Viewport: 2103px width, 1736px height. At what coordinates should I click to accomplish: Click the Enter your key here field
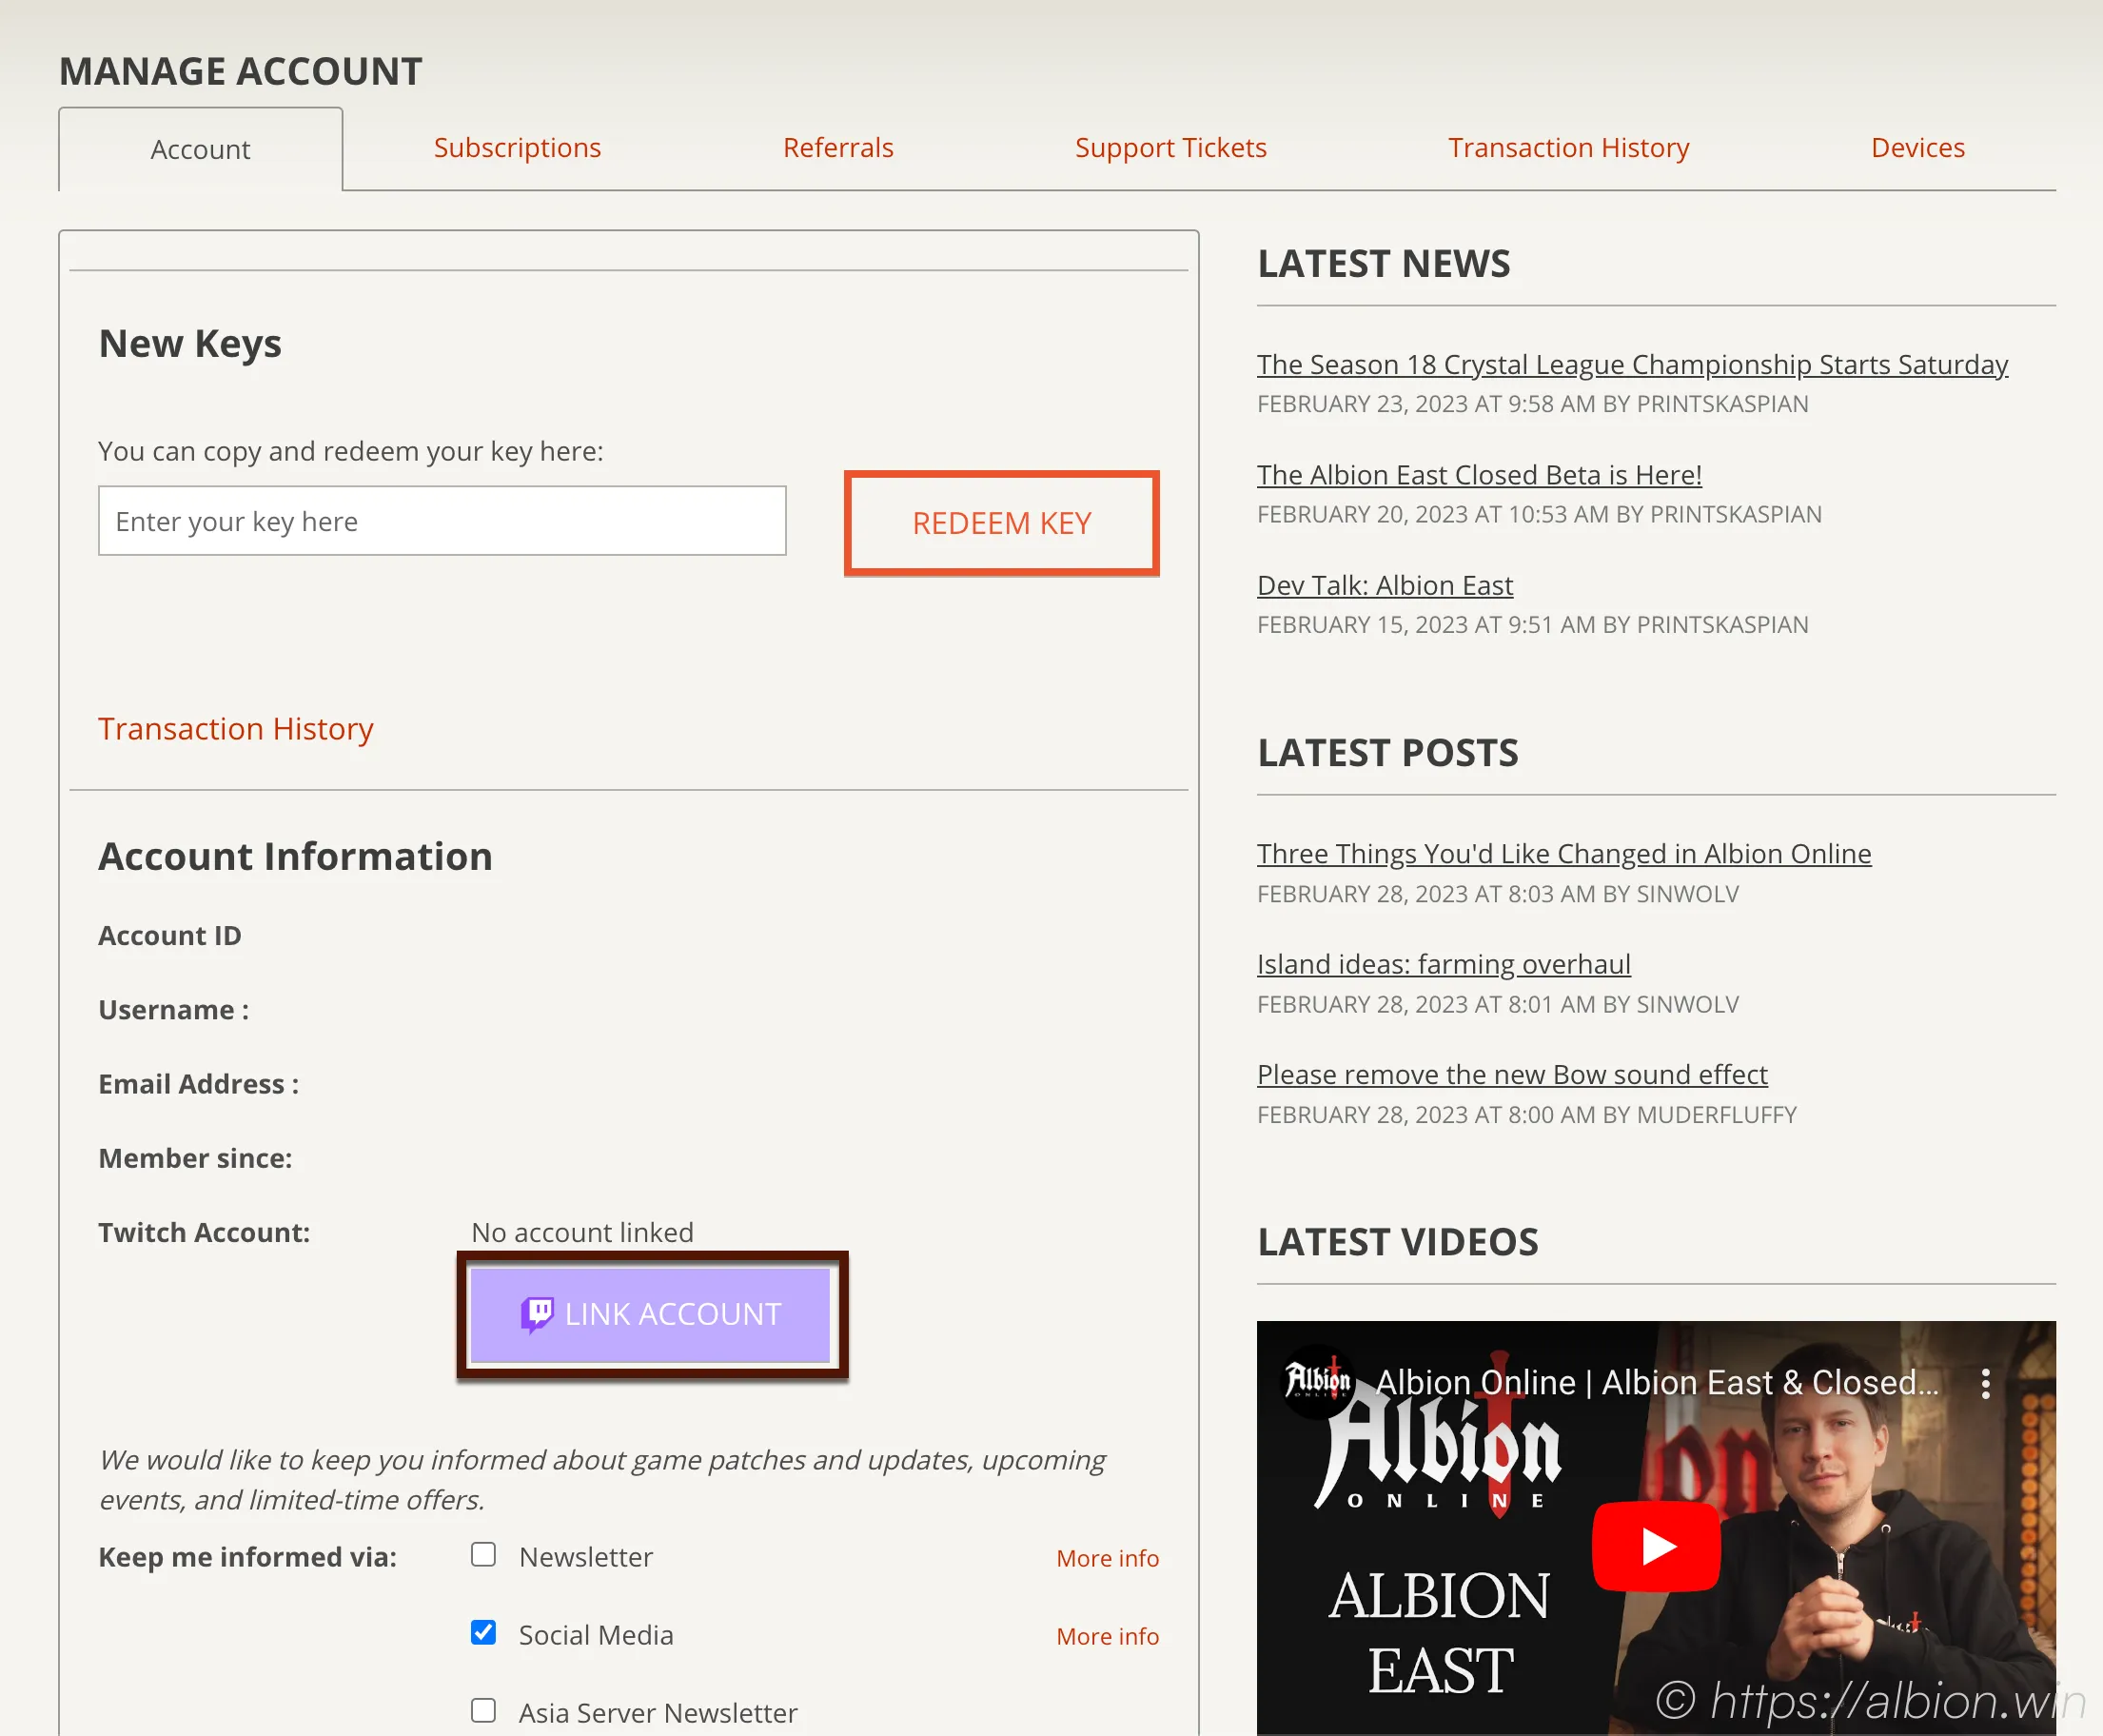442,521
